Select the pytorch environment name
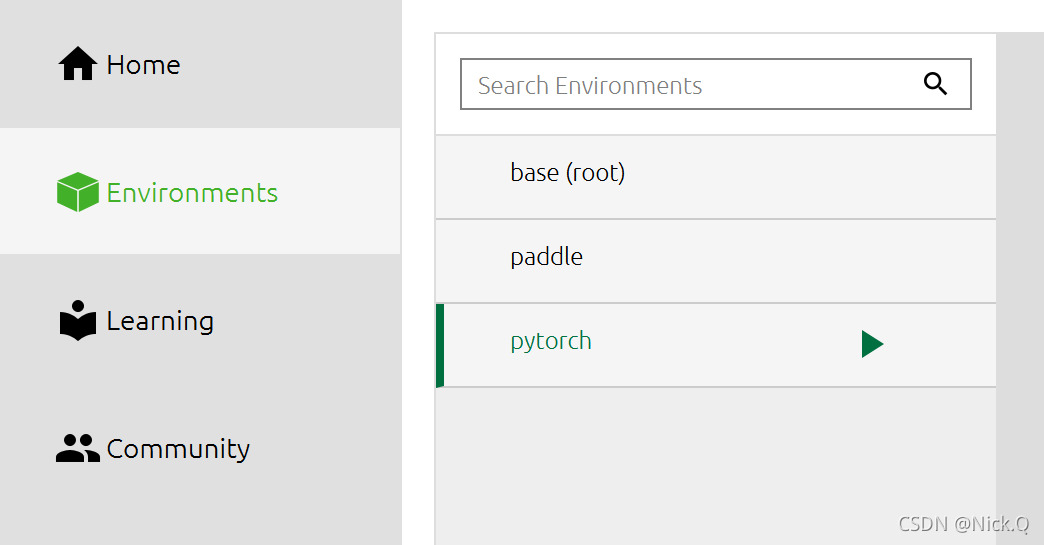The width and height of the screenshot is (1044, 545). [551, 341]
